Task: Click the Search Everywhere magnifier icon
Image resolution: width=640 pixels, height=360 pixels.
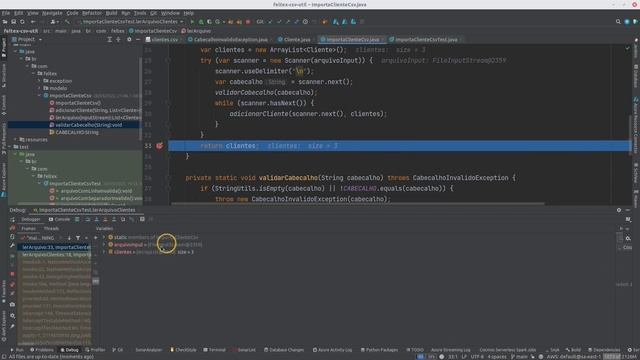Action: pos(618,22)
